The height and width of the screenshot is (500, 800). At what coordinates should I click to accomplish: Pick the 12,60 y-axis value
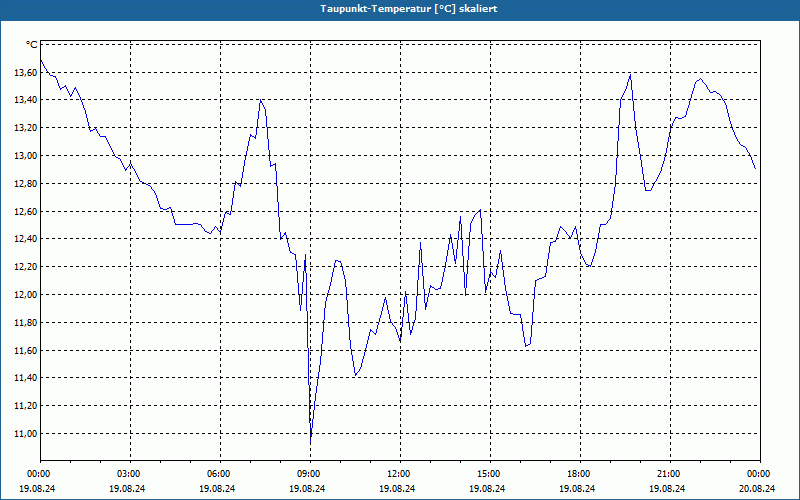[x=26, y=211]
